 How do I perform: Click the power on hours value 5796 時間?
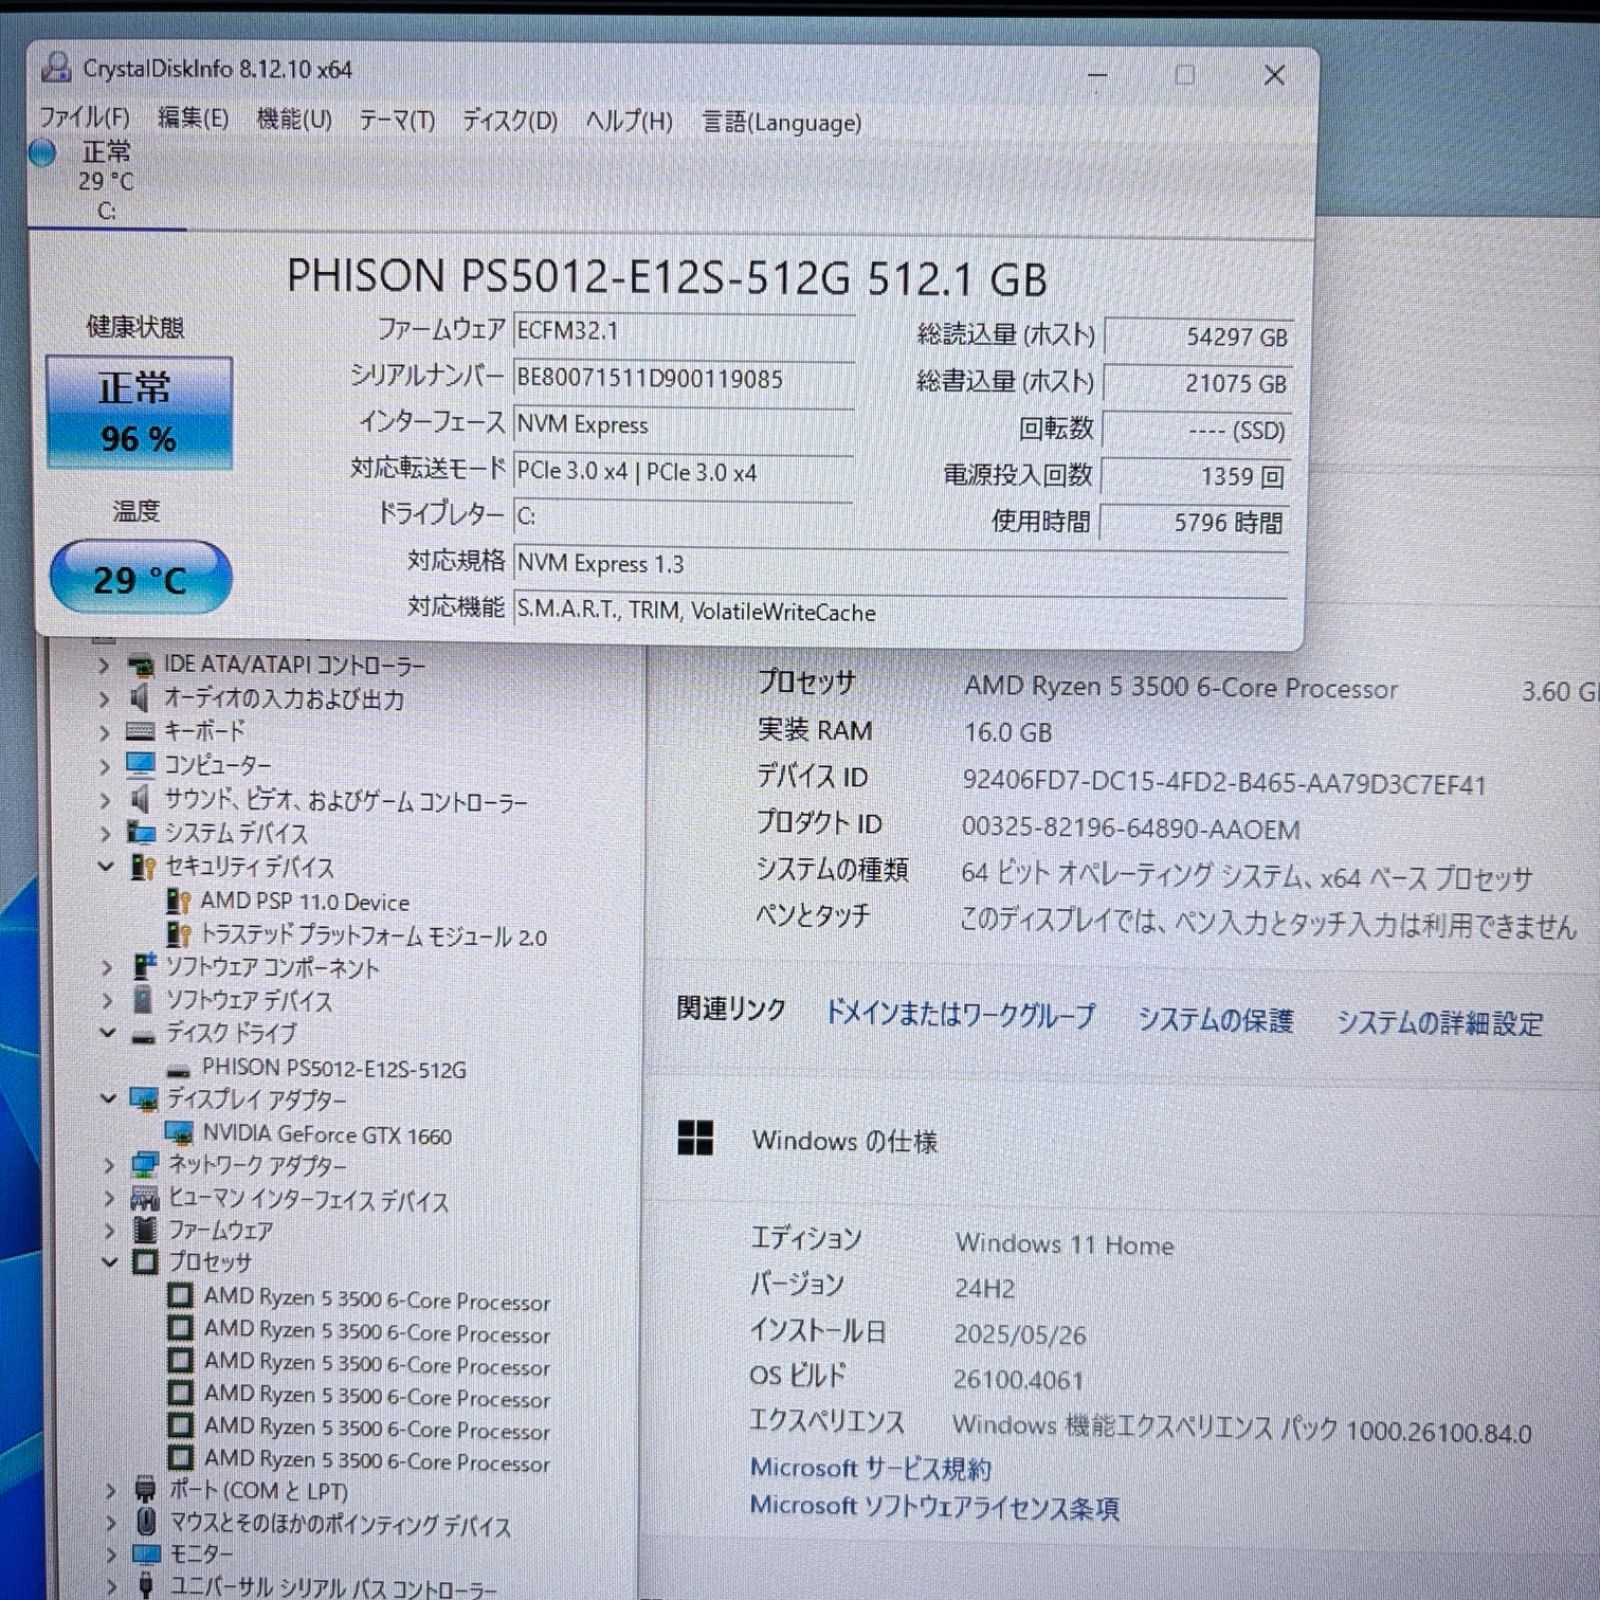pos(1194,522)
